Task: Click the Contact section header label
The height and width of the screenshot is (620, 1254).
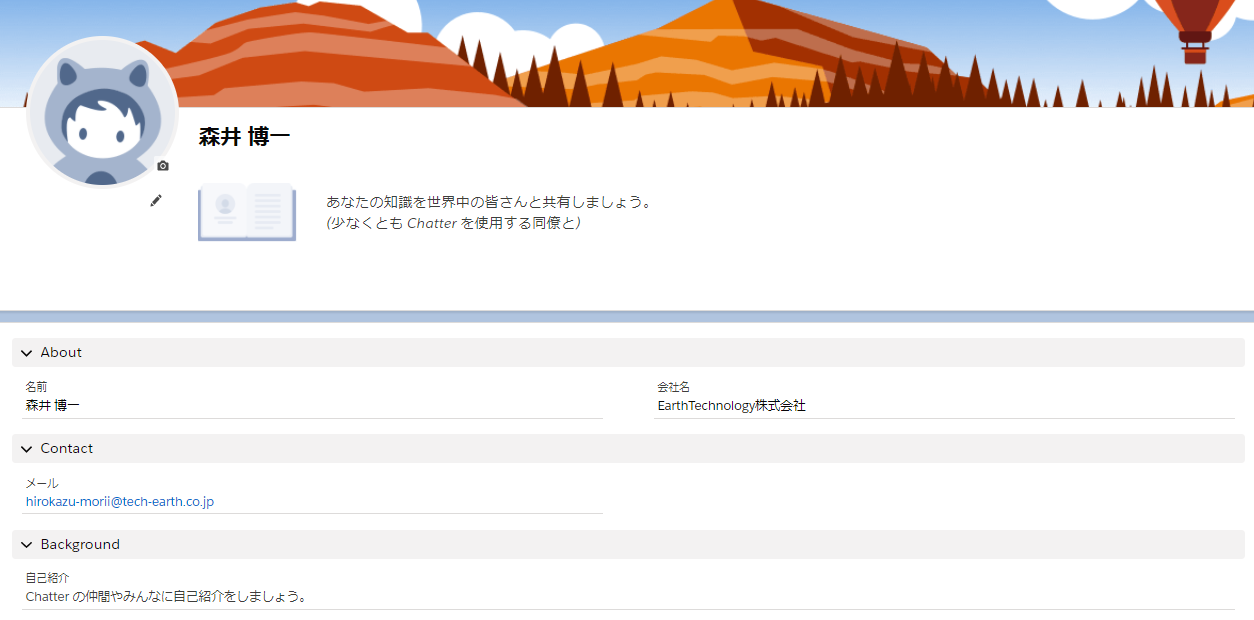Action: point(67,449)
